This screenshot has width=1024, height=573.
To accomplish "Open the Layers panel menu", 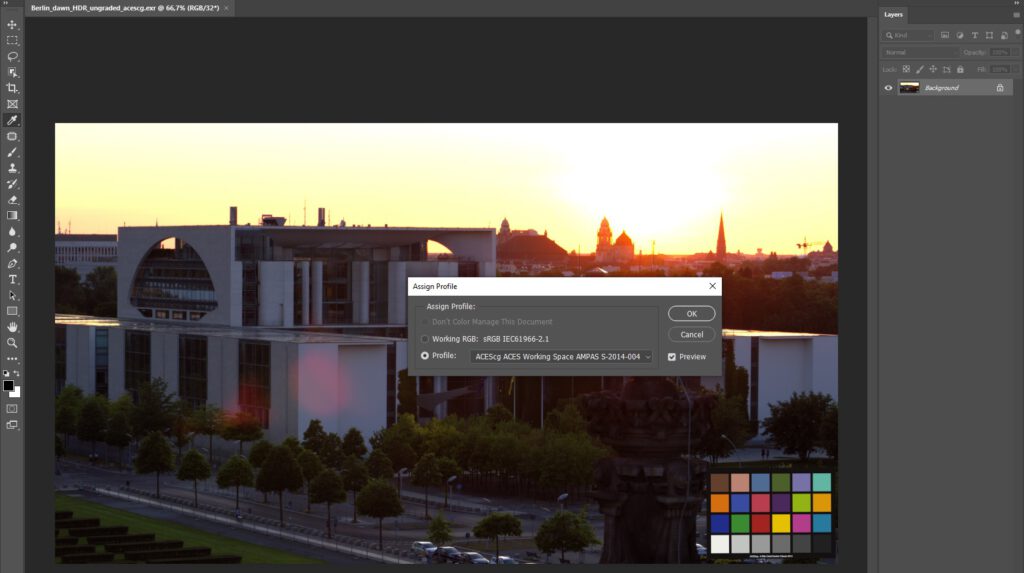I will coord(1016,14).
